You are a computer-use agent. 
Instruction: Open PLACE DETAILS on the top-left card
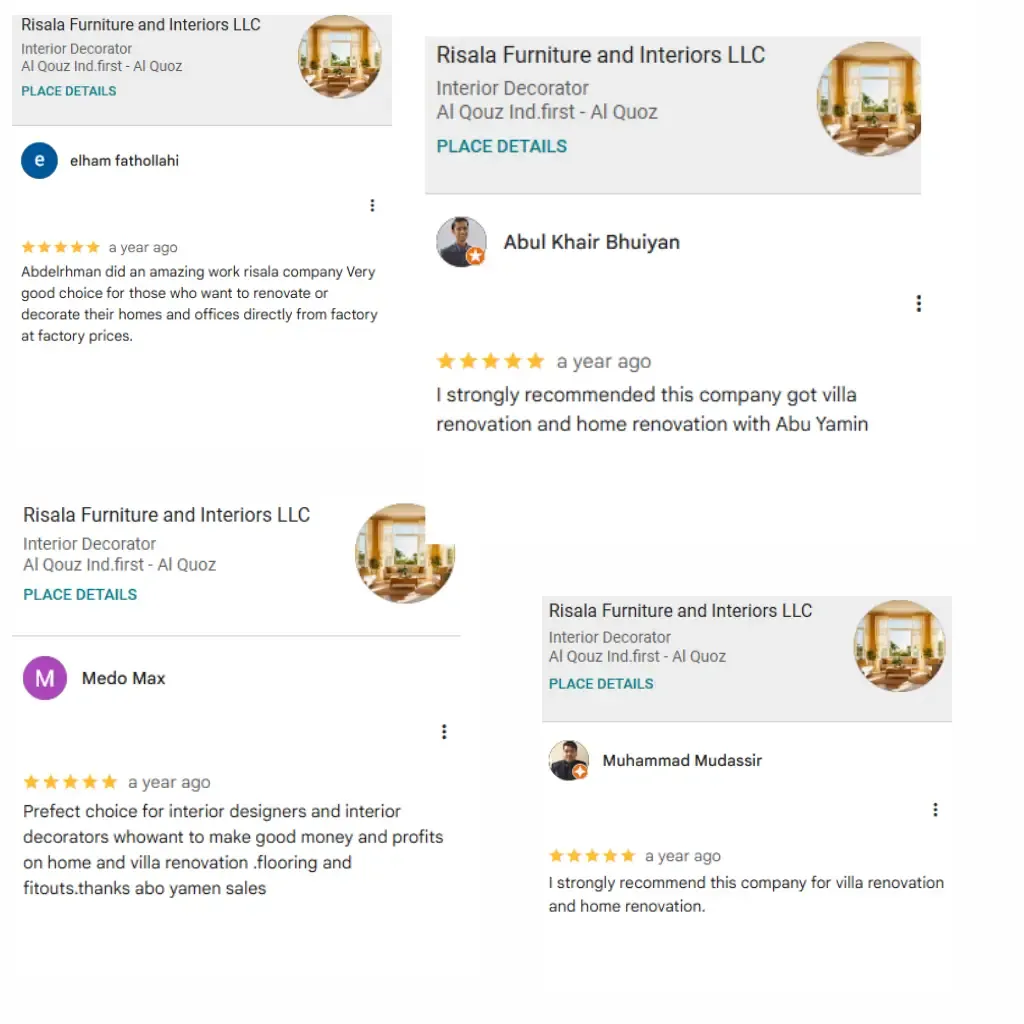point(69,91)
